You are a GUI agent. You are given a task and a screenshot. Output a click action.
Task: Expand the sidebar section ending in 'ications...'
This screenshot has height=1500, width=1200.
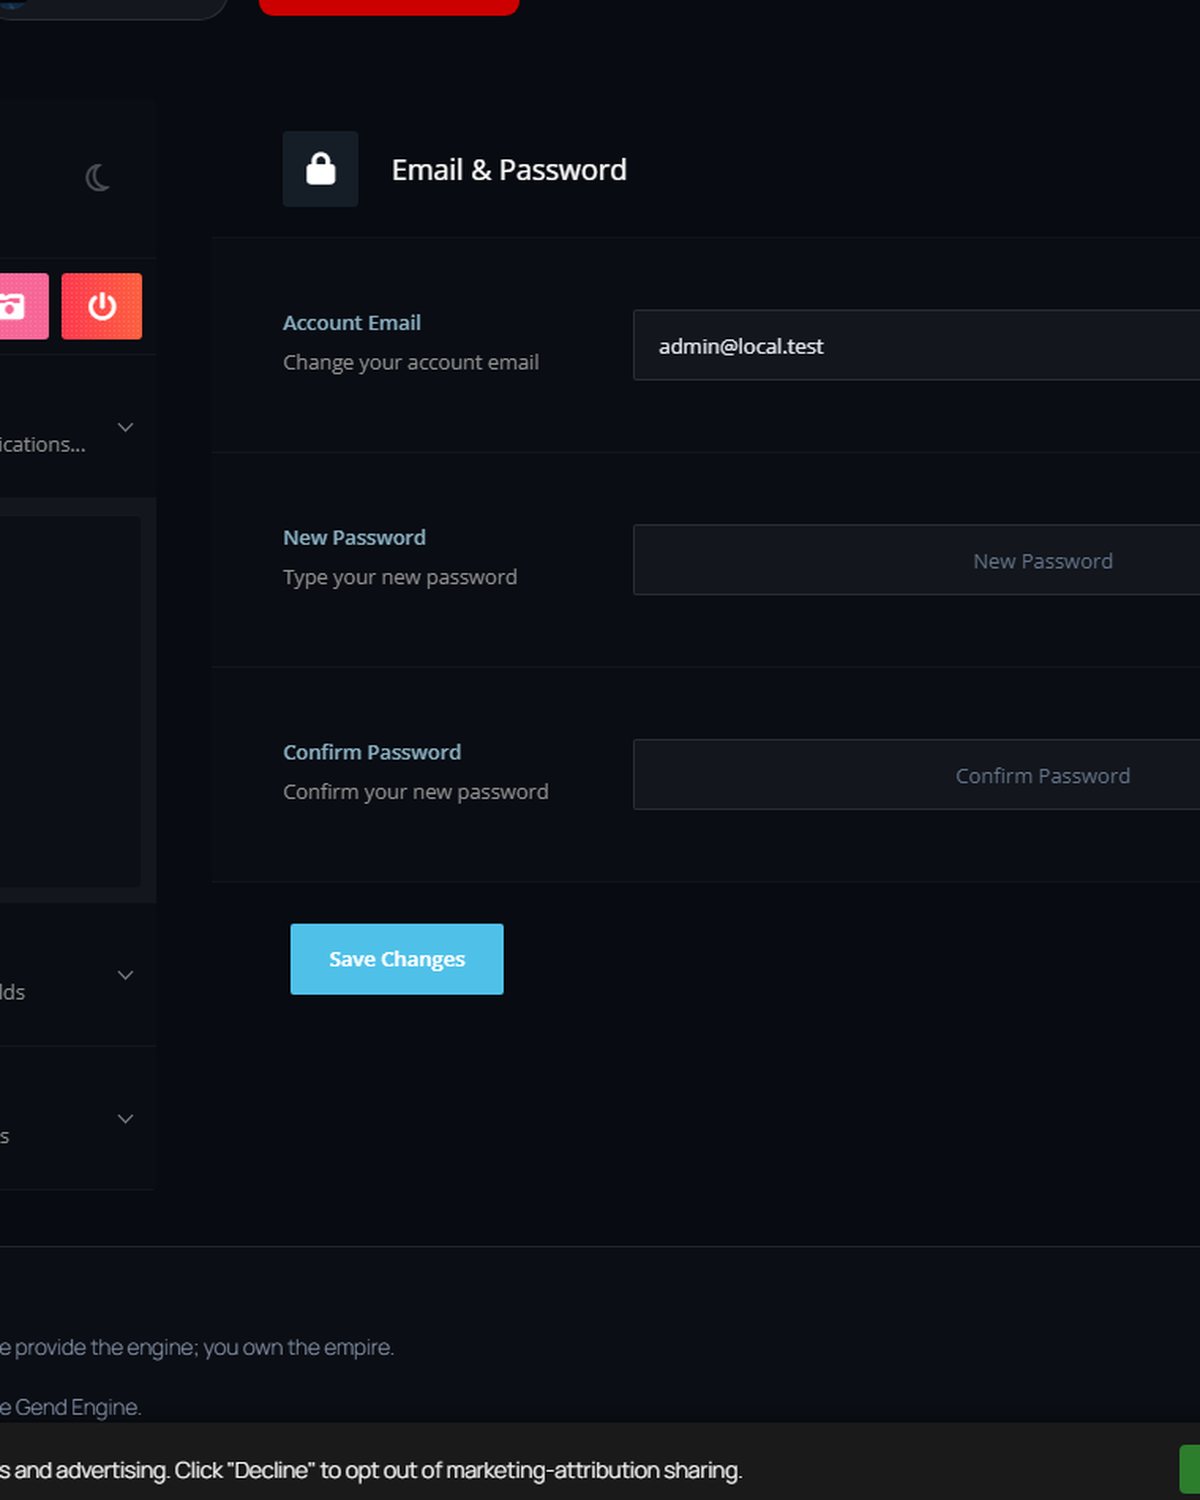[126, 428]
